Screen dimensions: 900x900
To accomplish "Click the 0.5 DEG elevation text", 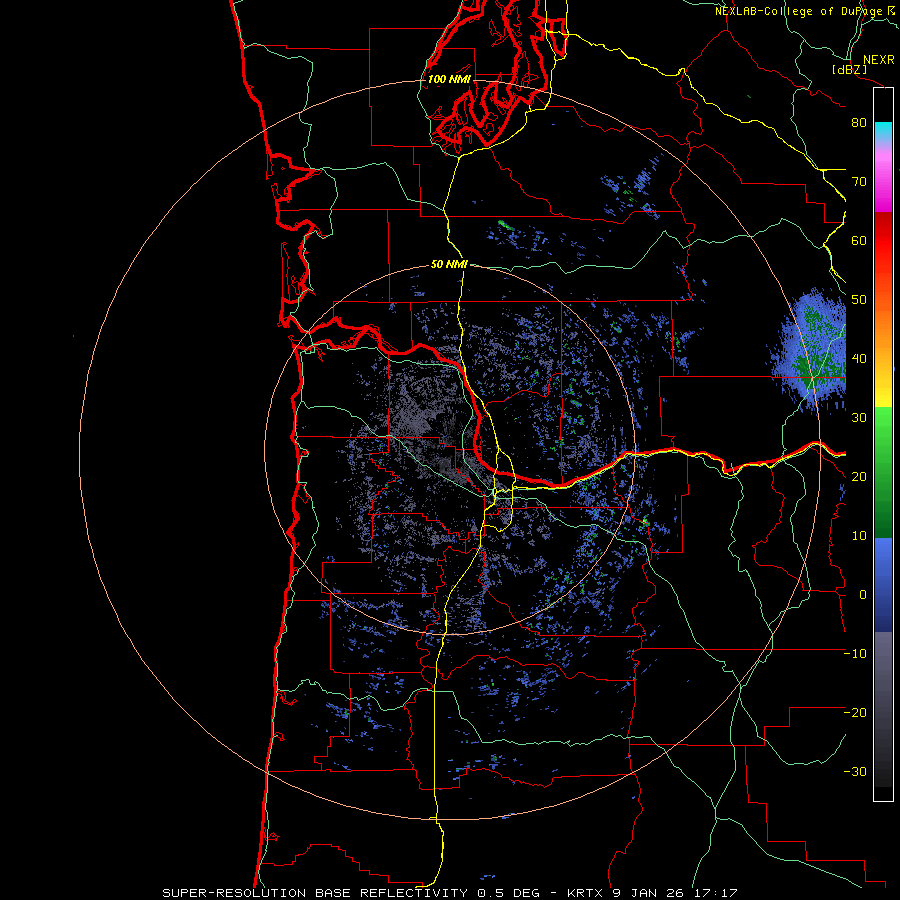I will click(509, 893).
